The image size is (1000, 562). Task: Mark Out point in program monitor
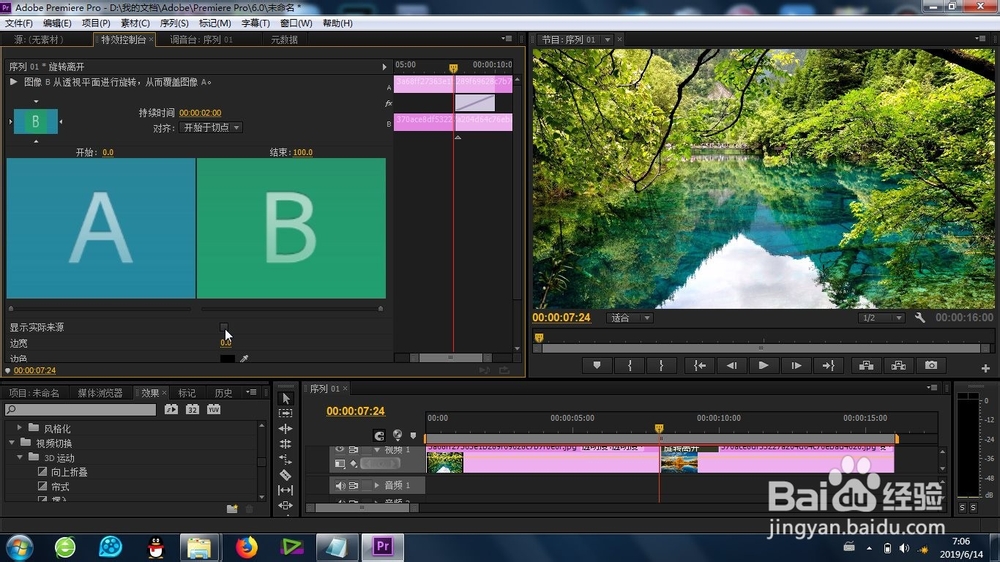(x=661, y=366)
